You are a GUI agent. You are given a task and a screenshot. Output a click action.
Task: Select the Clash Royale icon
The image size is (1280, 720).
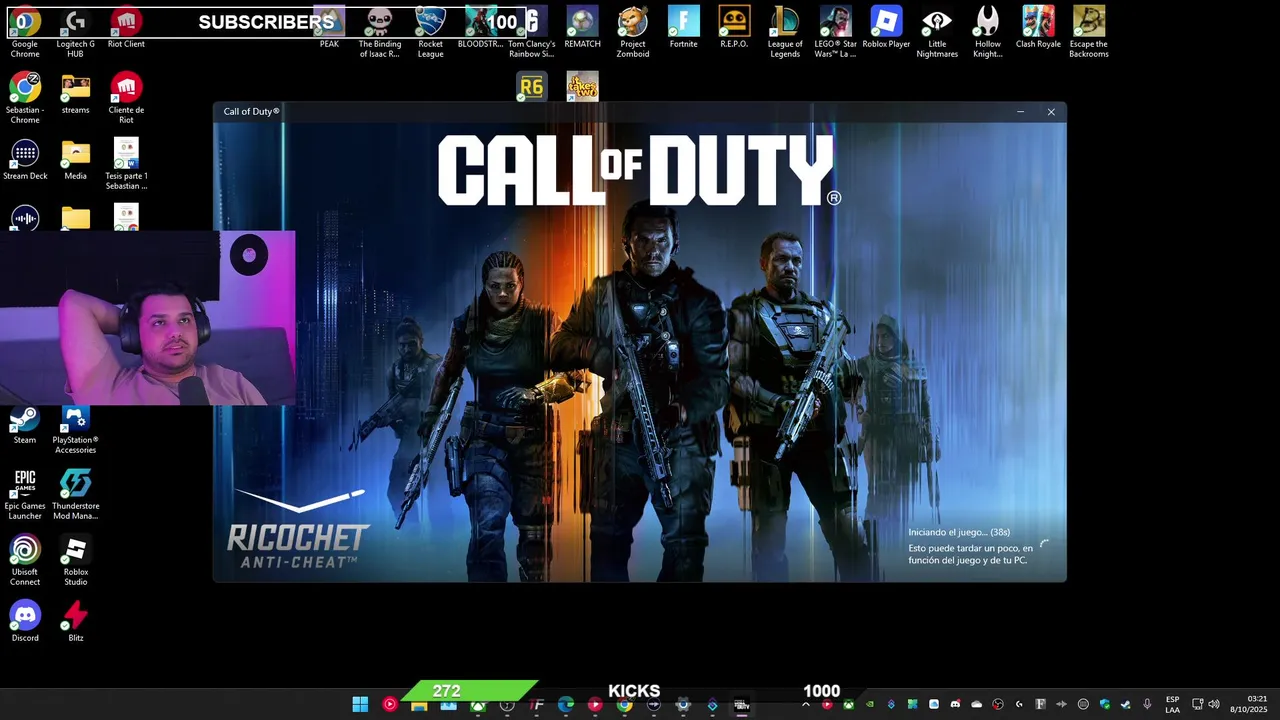pos(1038,27)
